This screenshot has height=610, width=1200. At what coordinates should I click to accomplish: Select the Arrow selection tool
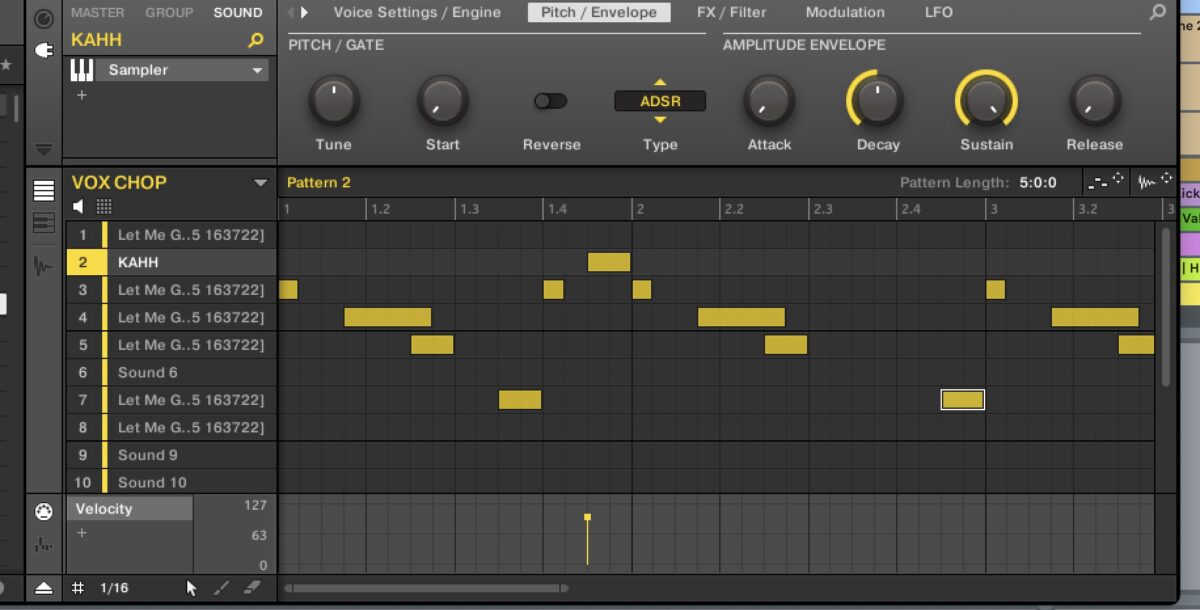pyautogui.click(x=190, y=588)
